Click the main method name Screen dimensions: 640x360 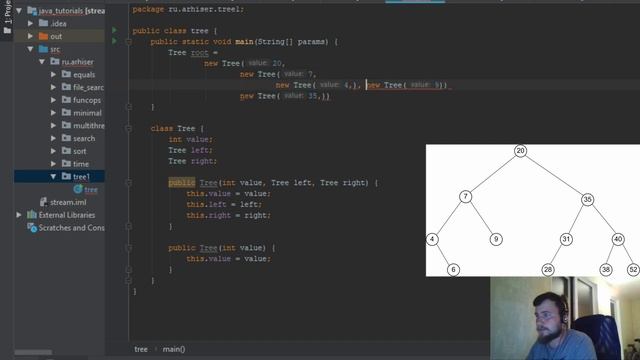coord(244,42)
